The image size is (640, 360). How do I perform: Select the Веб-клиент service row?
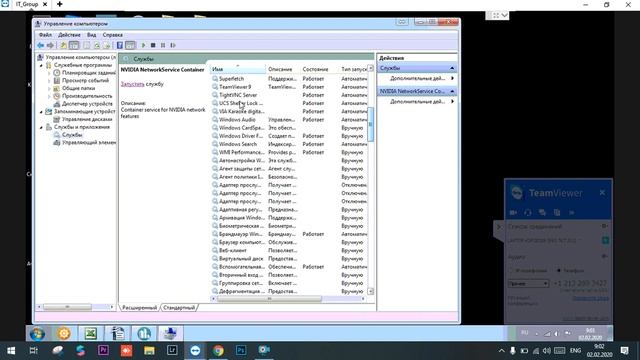click(x=289, y=251)
